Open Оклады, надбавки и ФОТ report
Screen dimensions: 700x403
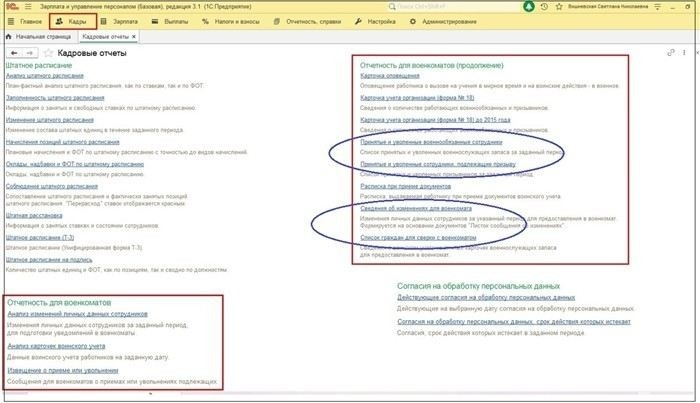tap(75, 164)
